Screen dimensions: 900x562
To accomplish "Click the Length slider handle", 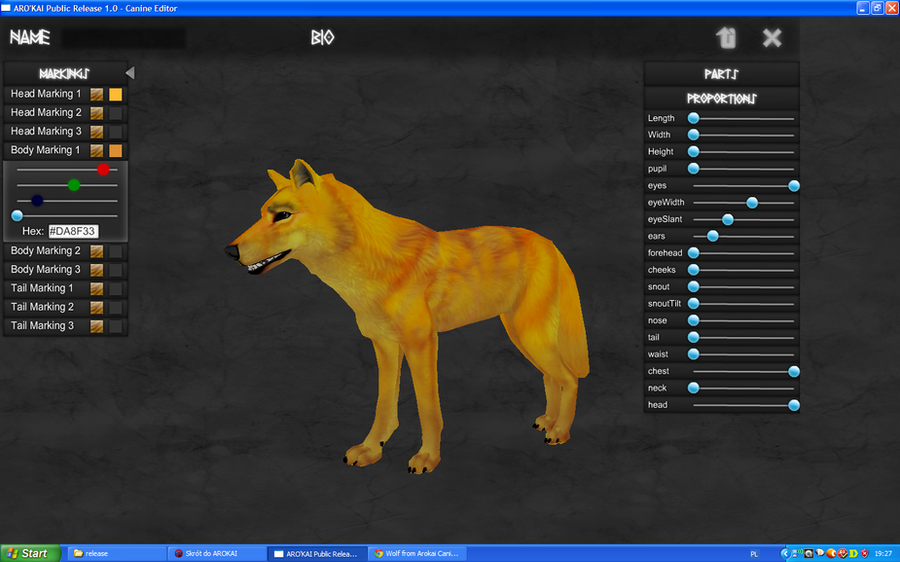I will point(693,118).
